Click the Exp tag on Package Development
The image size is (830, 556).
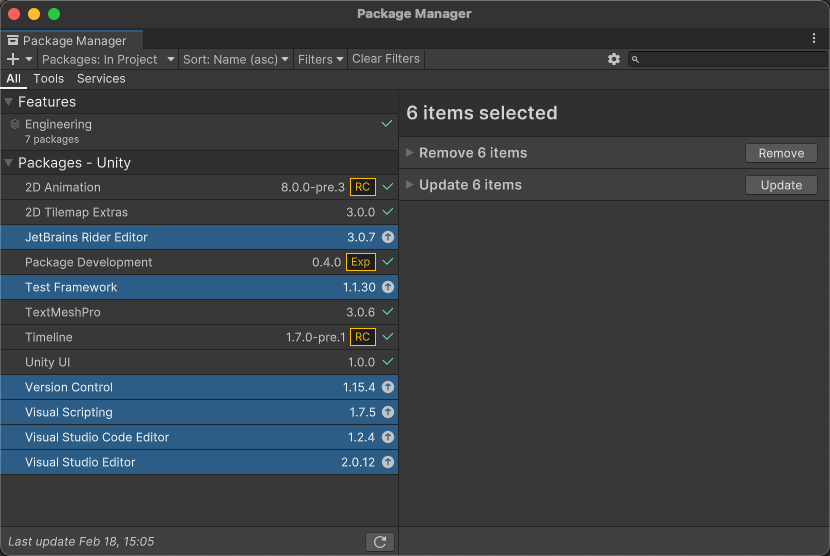point(360,262)
